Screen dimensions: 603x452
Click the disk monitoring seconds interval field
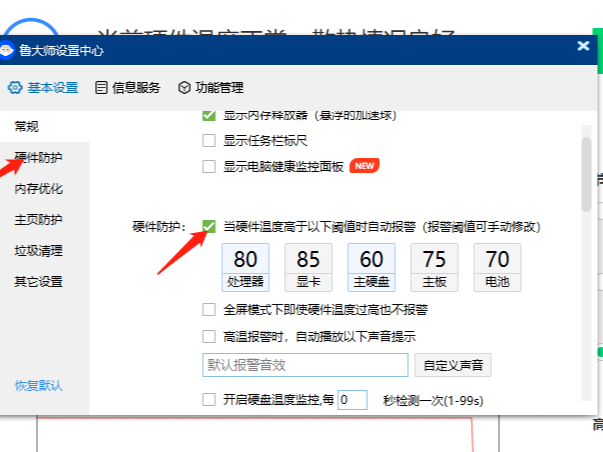[352, 400]
